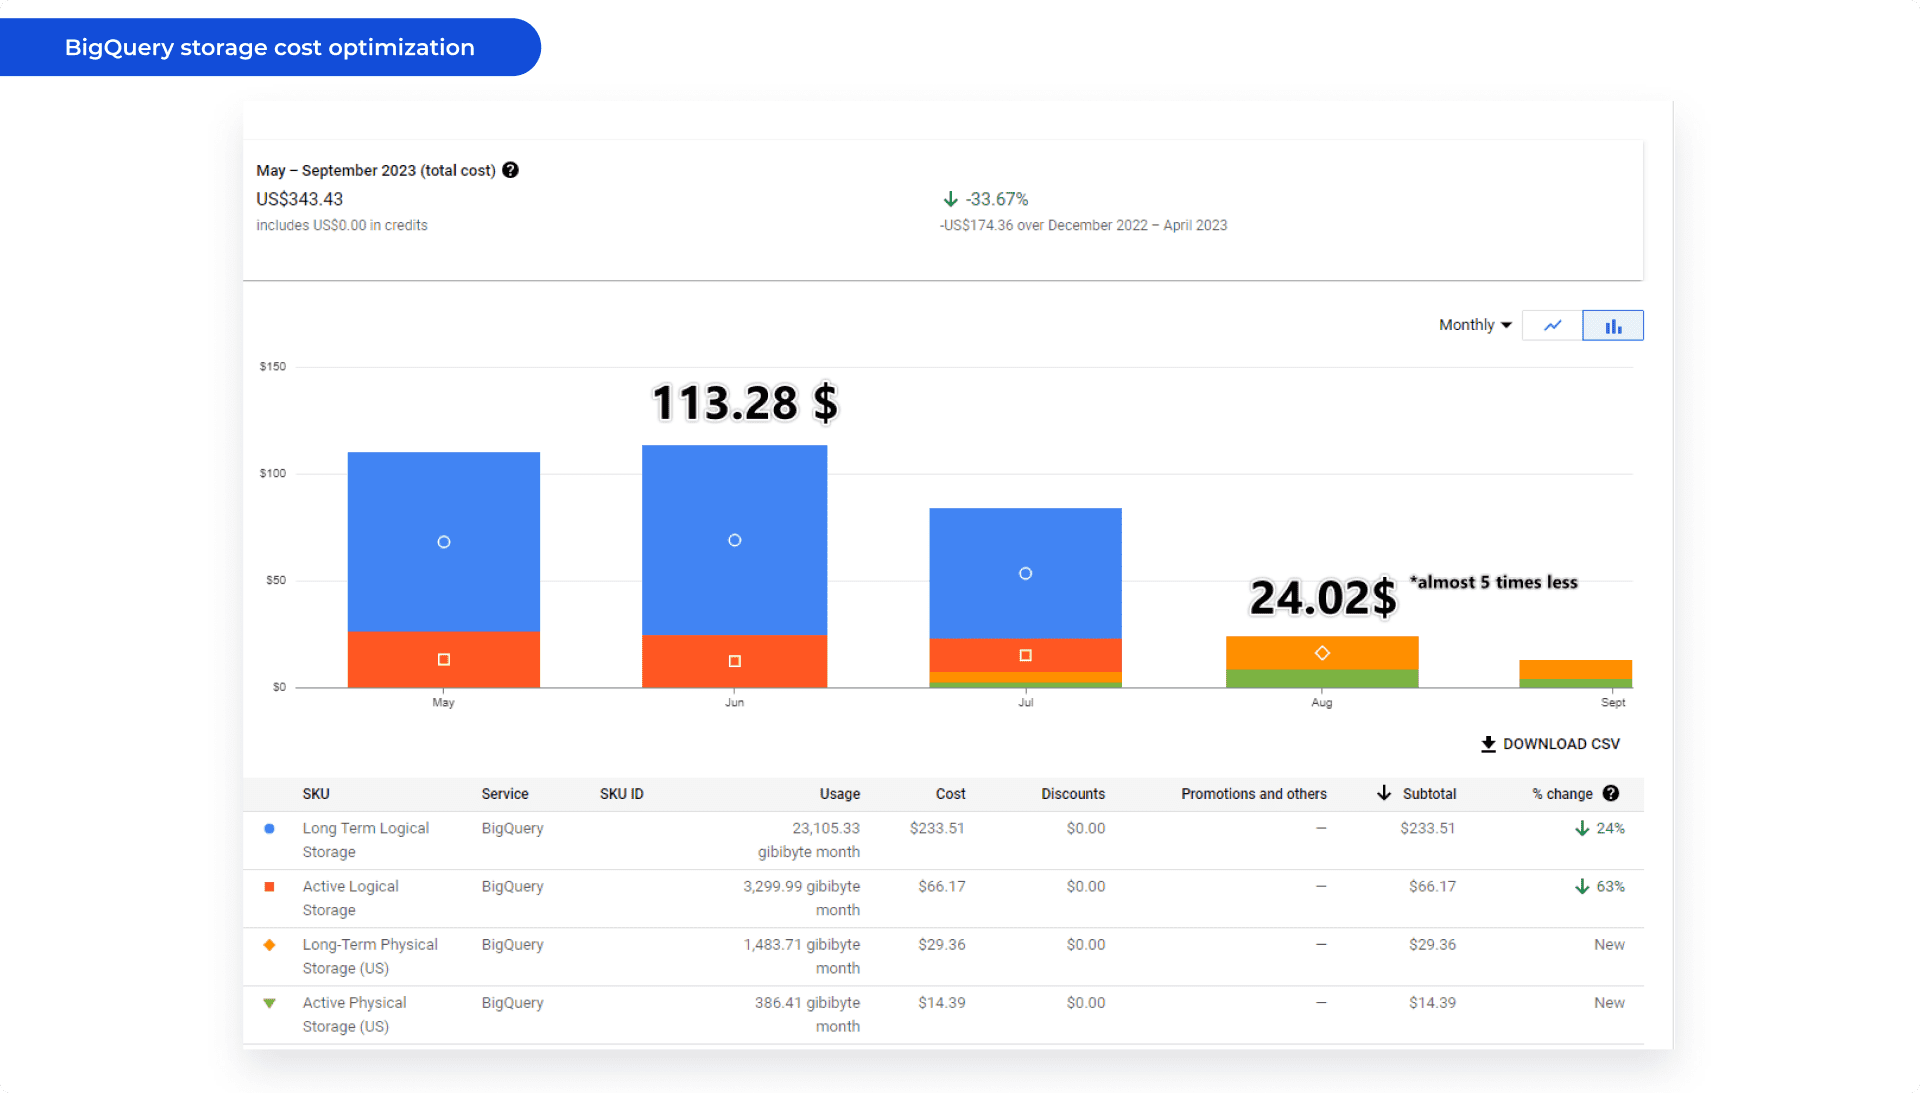Click the download arrow icon beside DOWNLOAD CSV

click(1488, 744)
